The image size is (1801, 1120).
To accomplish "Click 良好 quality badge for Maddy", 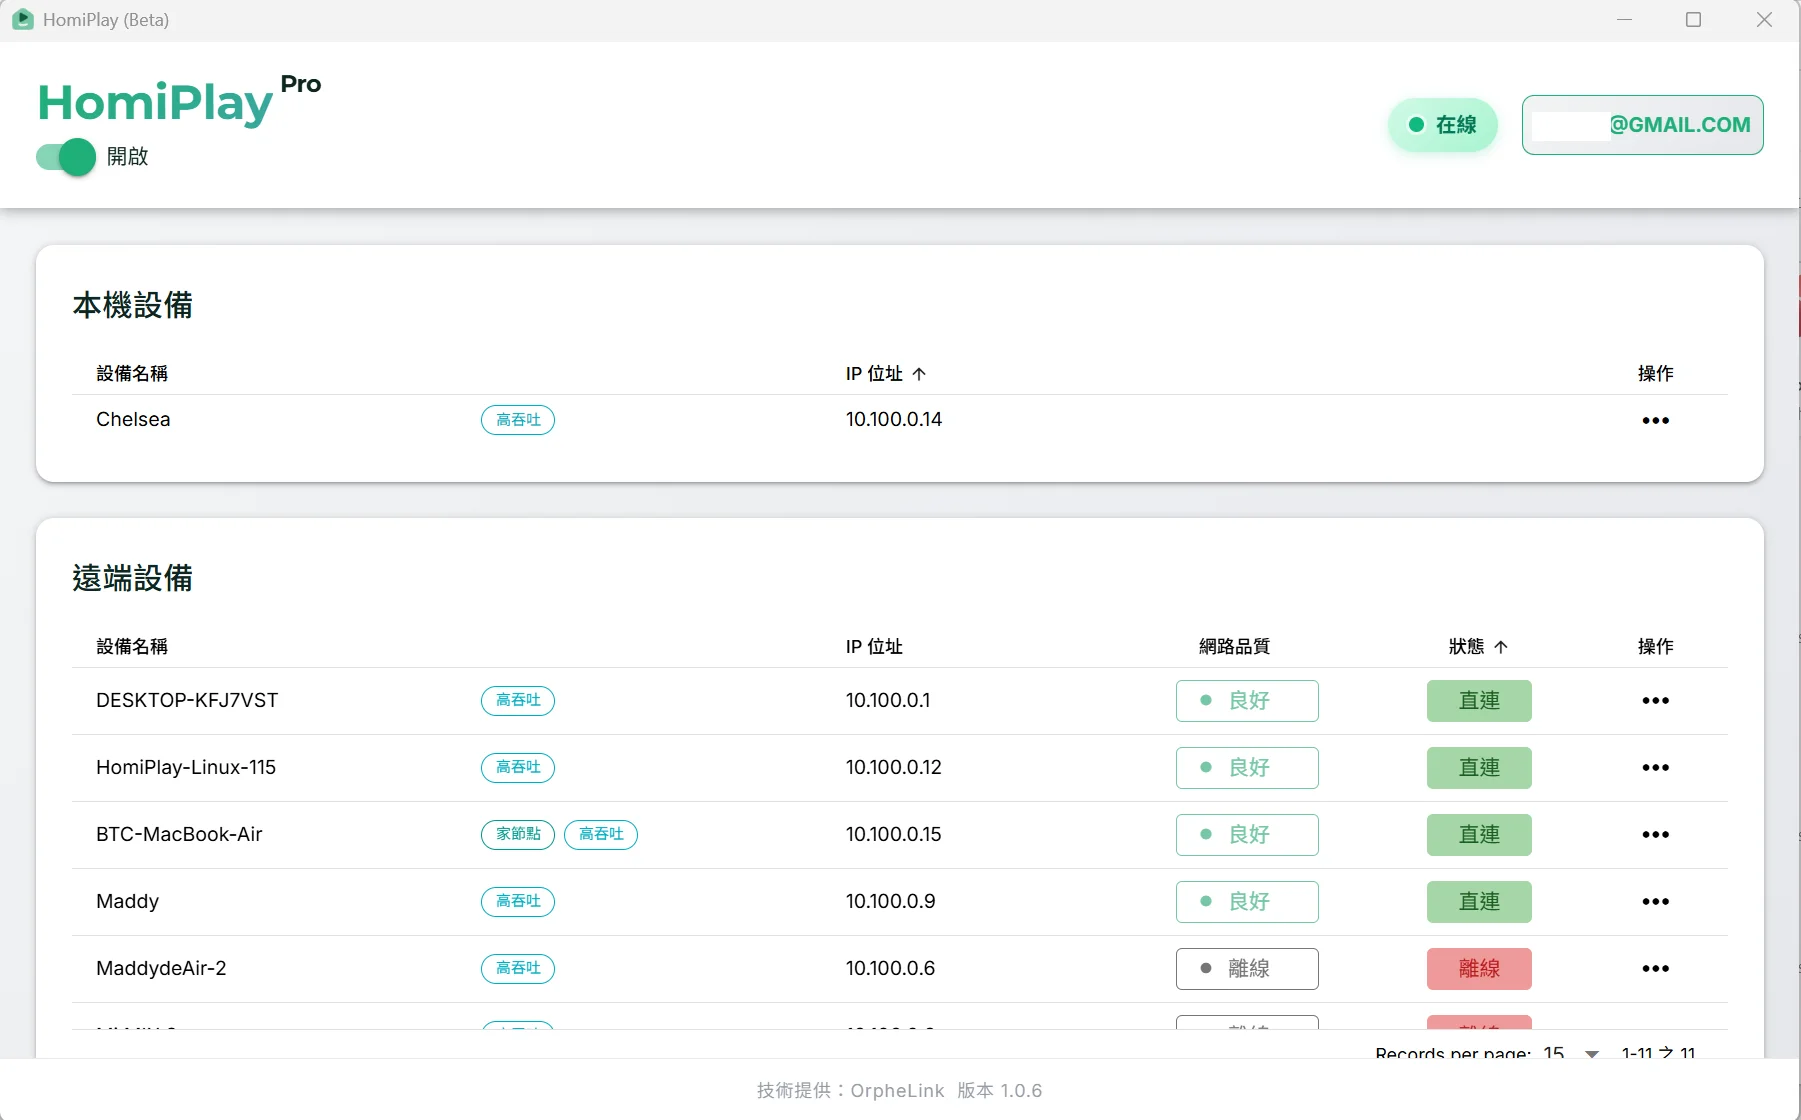I will (x=1247, y=902).
